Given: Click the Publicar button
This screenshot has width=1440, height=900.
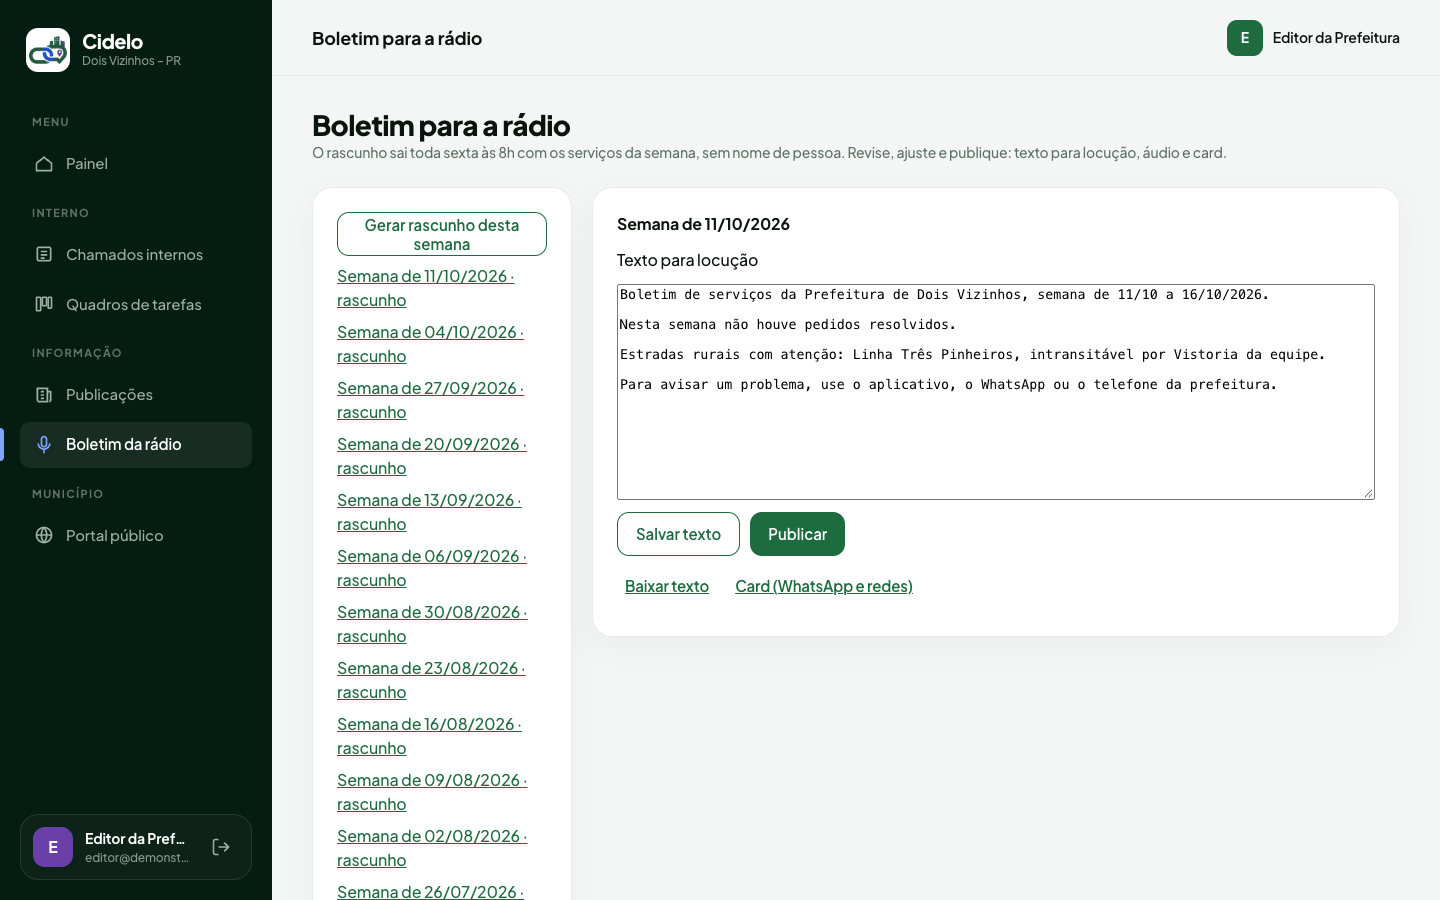Looking at the screenshot, I should [797, 534].
